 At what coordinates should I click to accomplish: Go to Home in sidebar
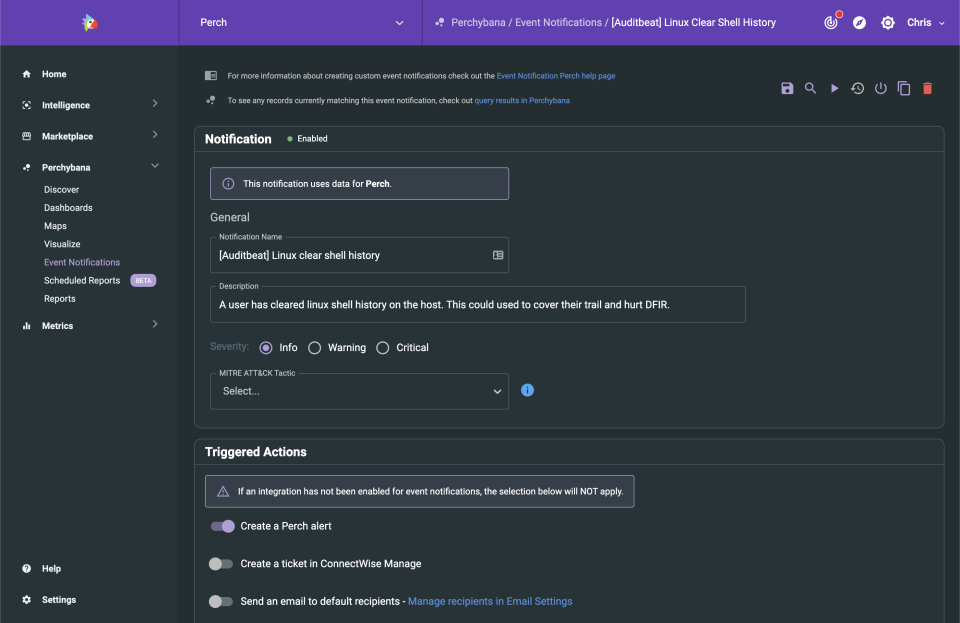(x=54, y=74)
